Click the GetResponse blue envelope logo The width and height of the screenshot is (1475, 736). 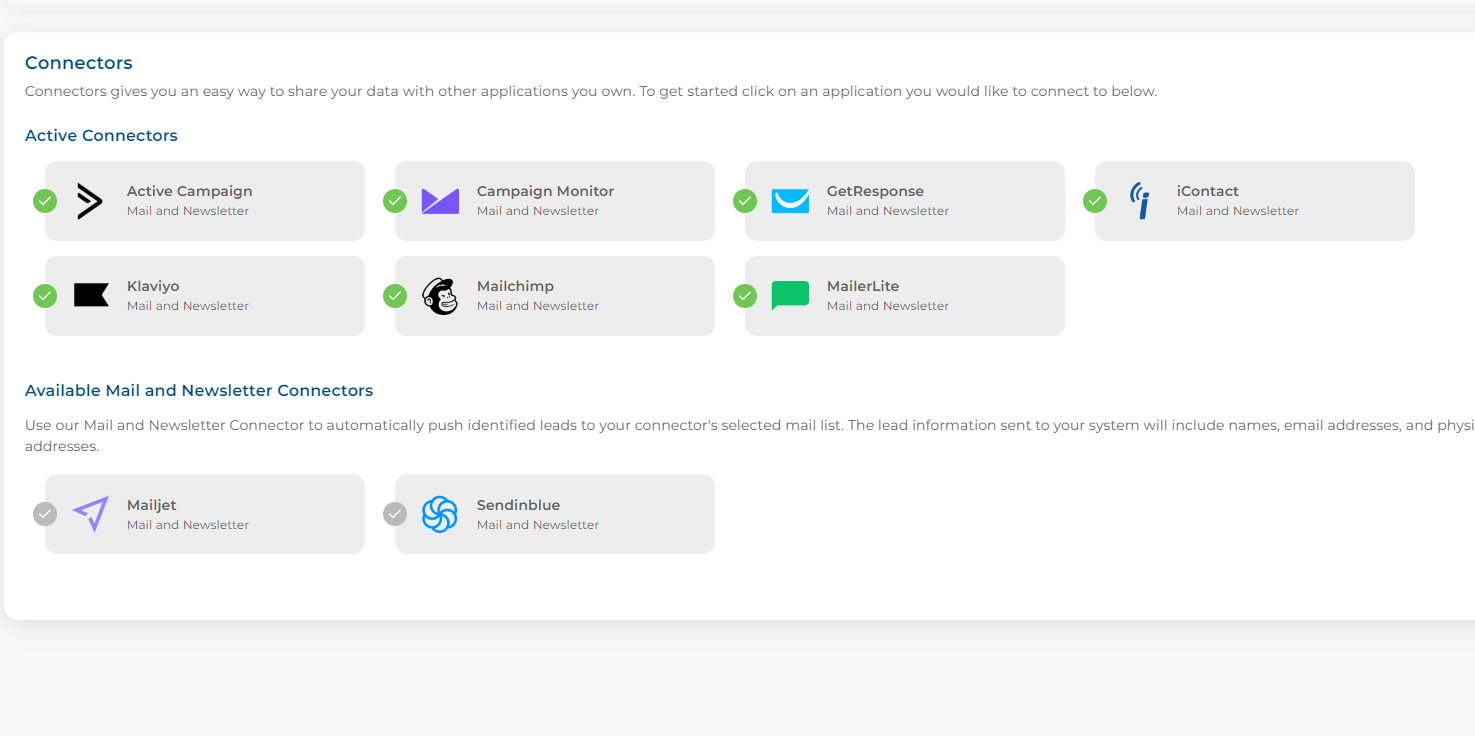click(790, 201)
